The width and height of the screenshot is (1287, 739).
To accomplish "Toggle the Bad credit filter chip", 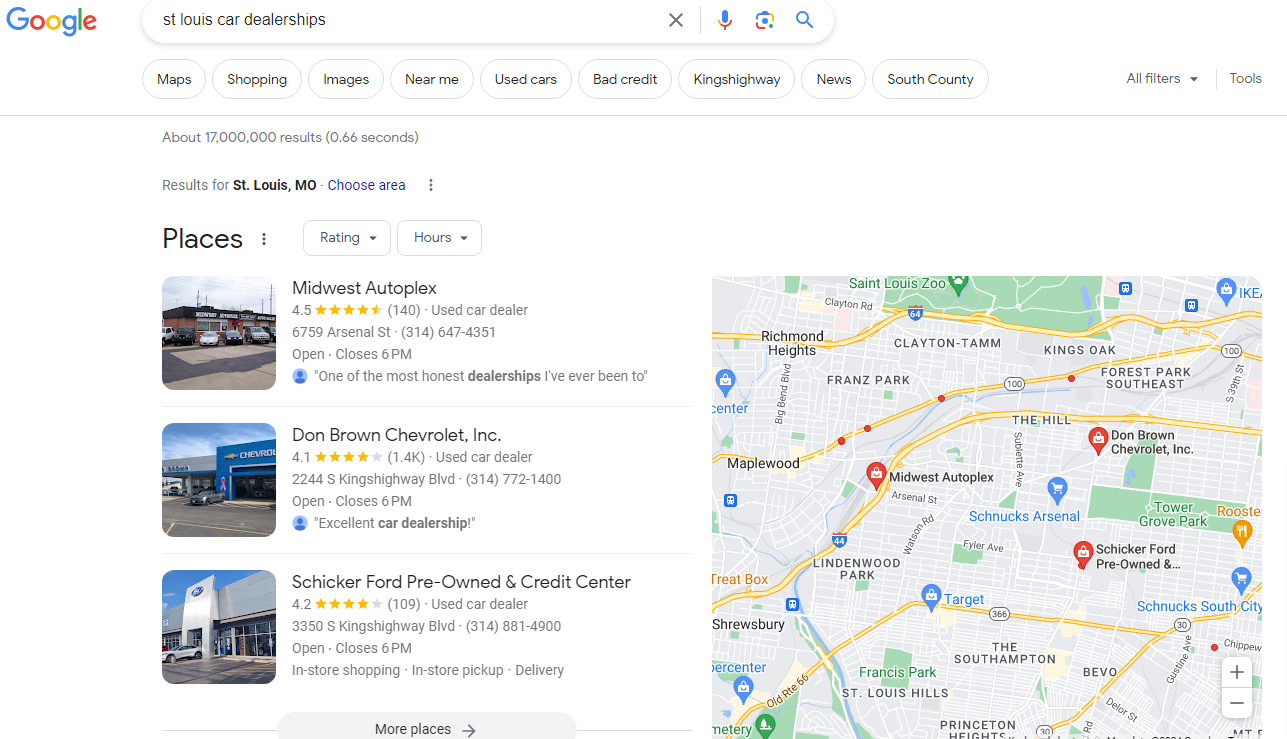I will coord(624,78).
